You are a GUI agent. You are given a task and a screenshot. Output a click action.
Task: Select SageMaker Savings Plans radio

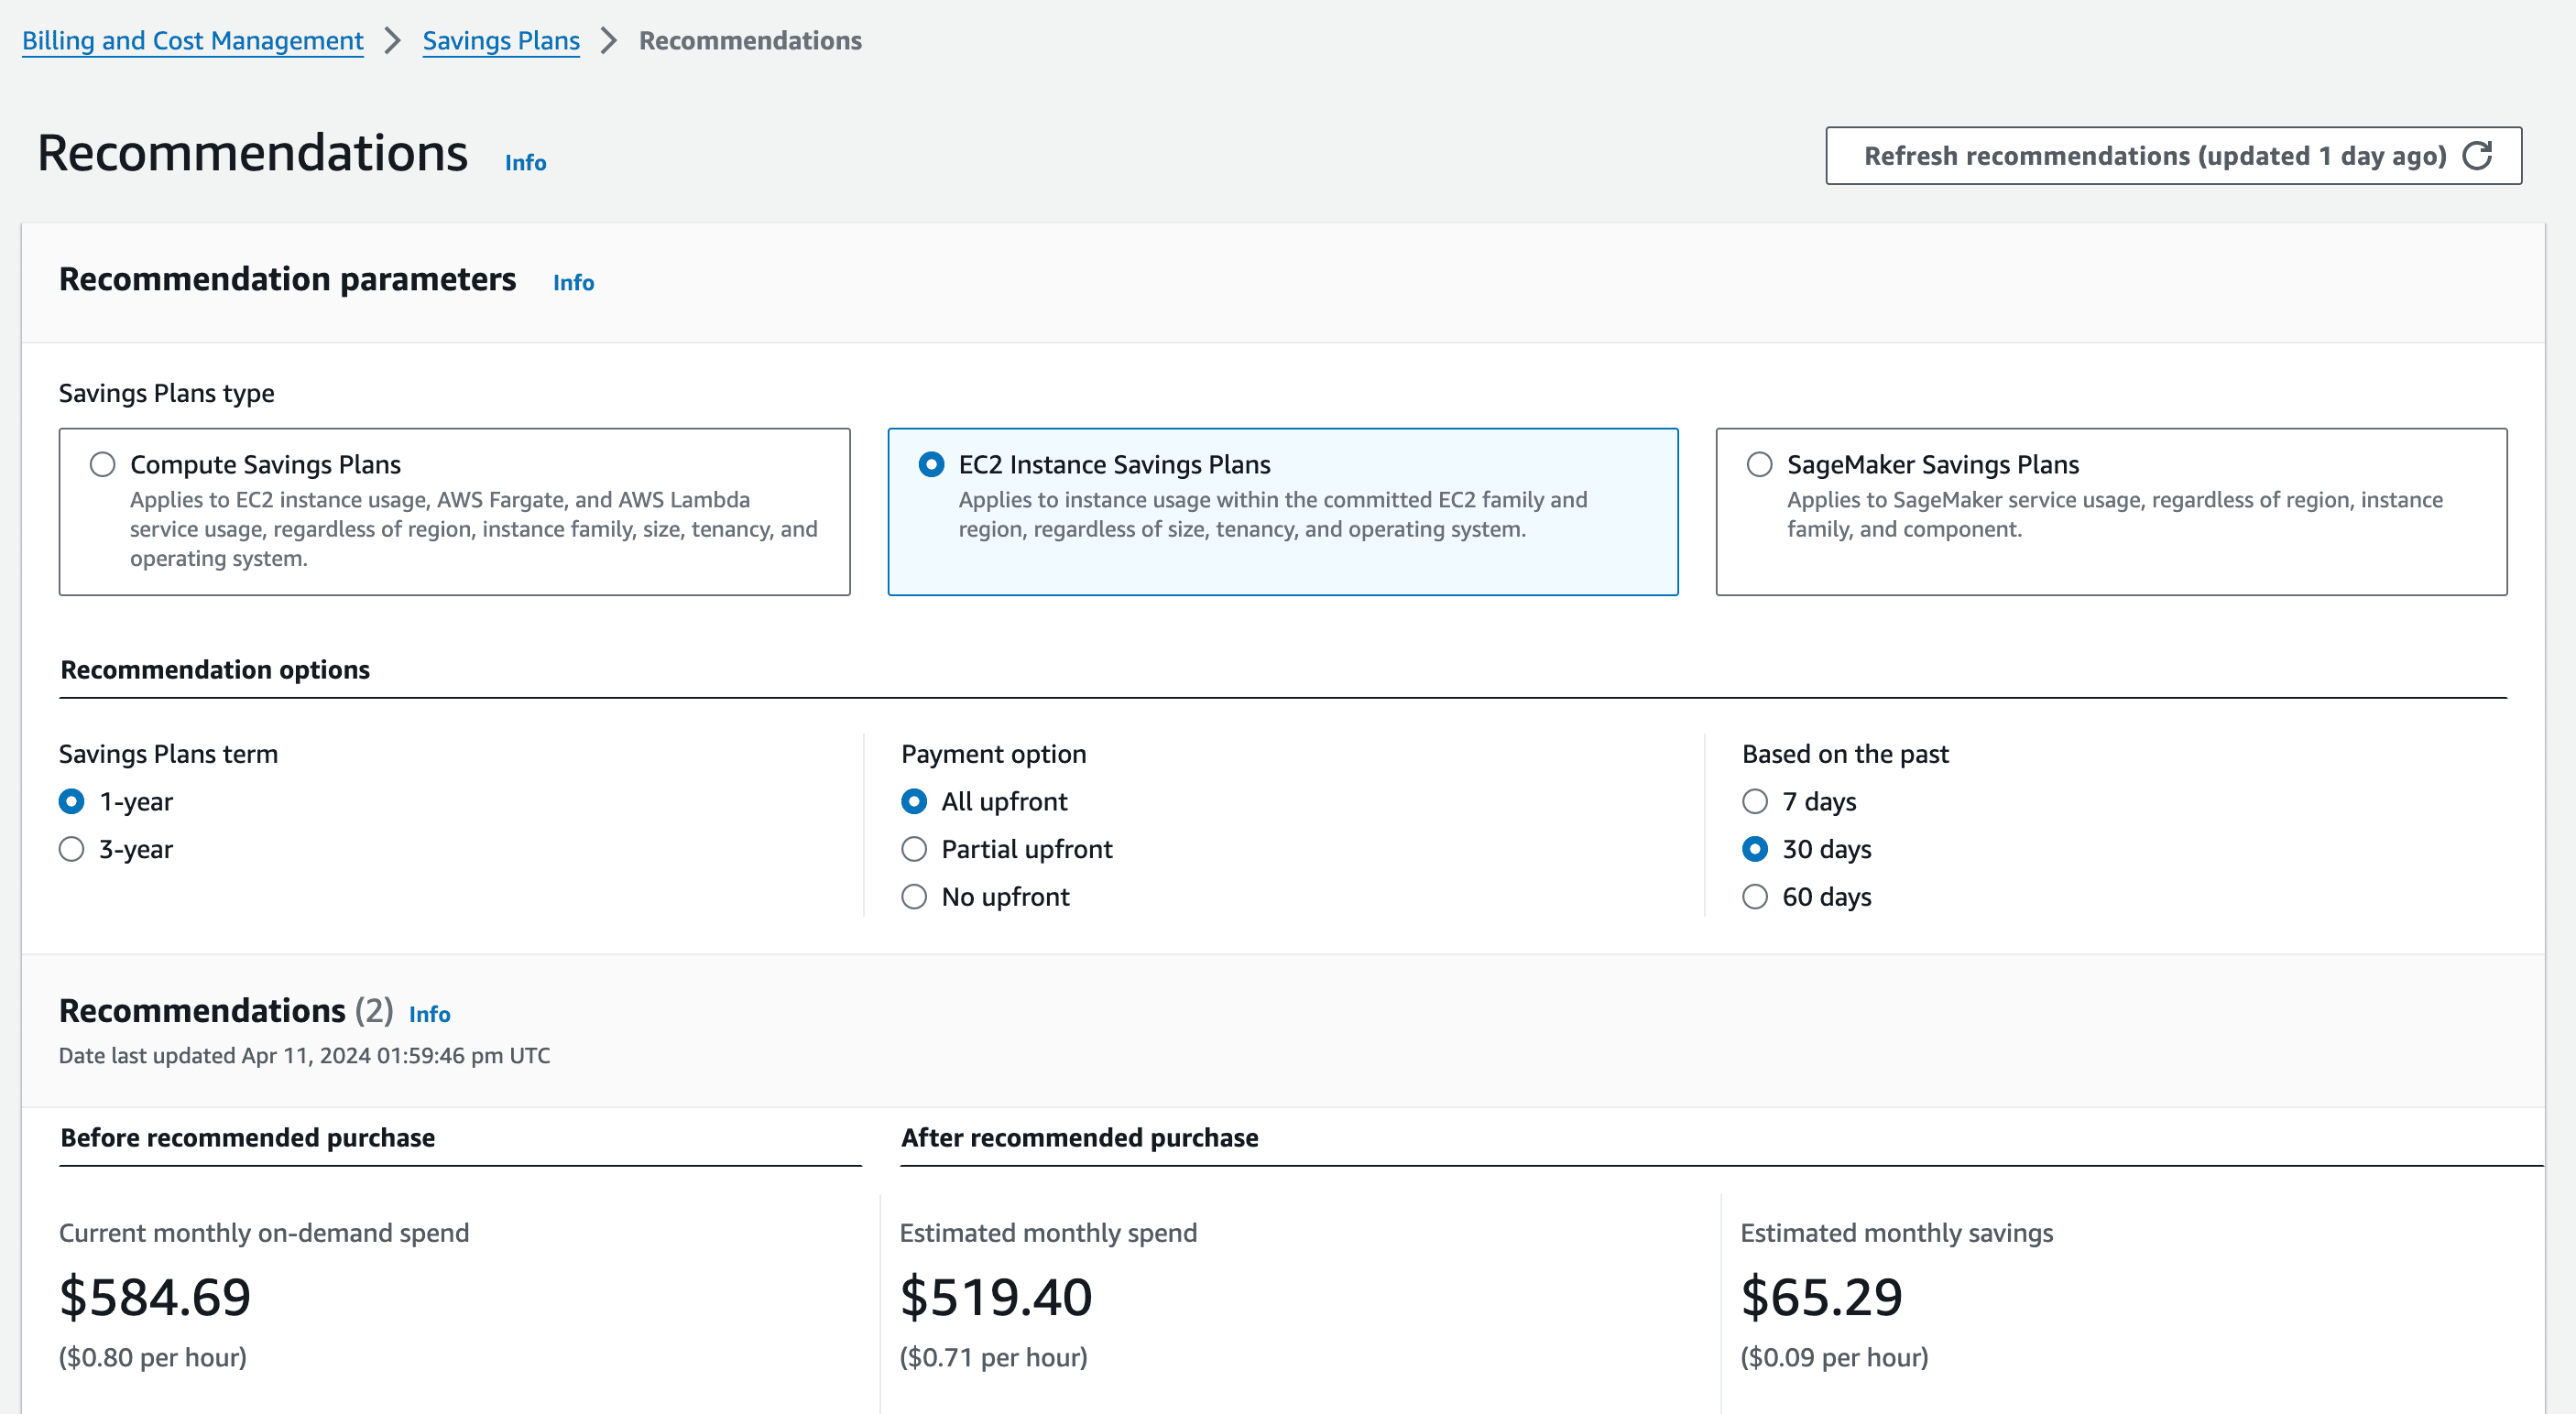point(1759,464)
